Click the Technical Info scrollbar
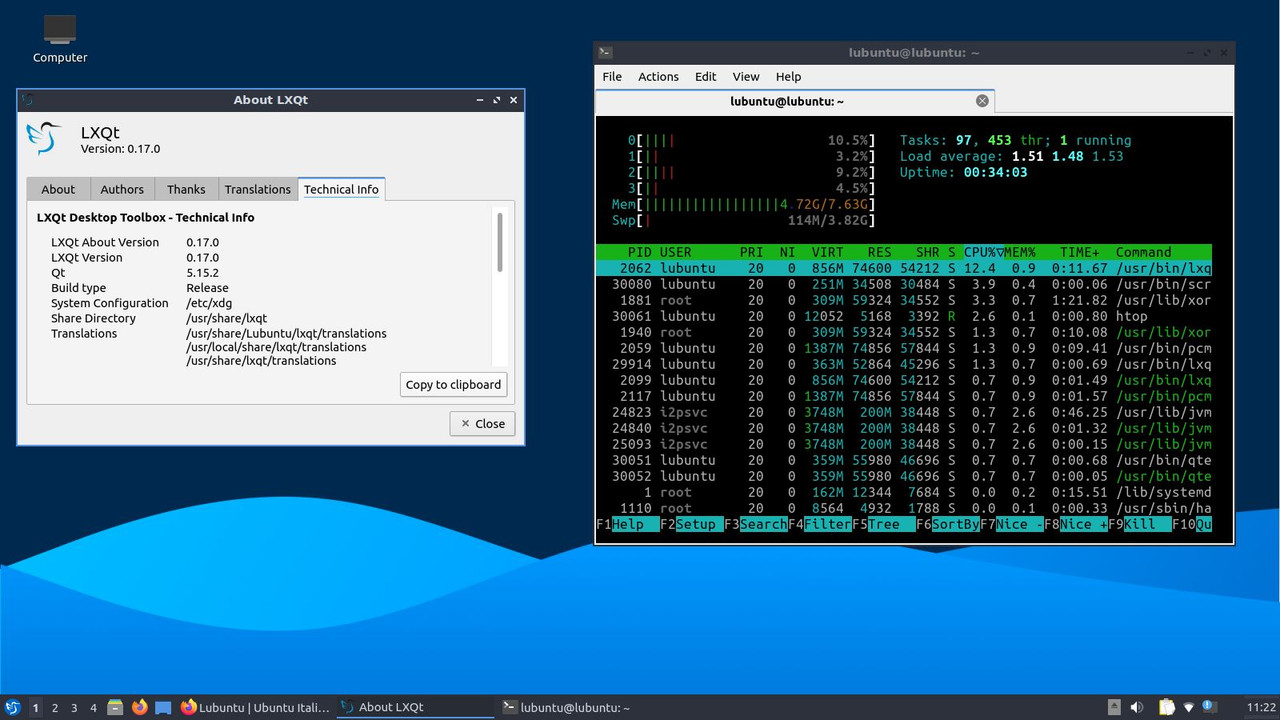 pyautogui.click(x=500, y=242)
